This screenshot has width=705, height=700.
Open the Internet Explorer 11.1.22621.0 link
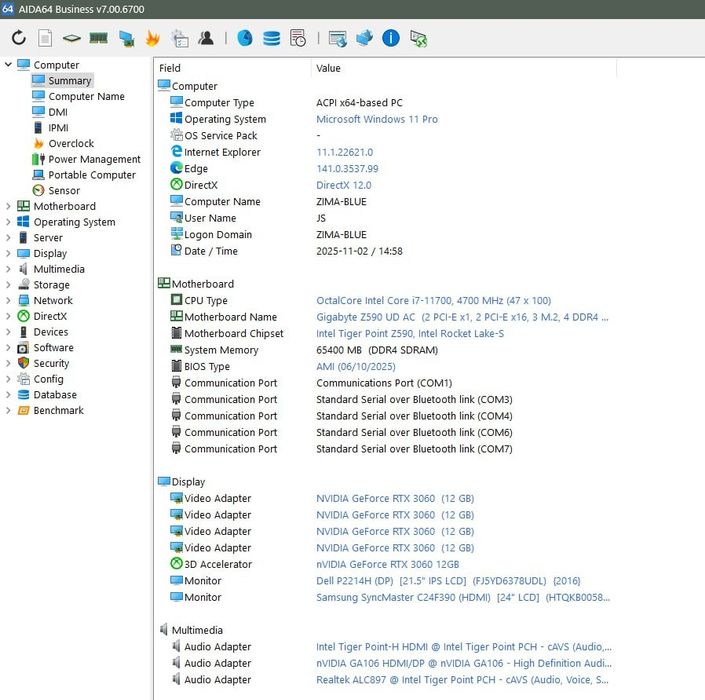coord(344,152)
